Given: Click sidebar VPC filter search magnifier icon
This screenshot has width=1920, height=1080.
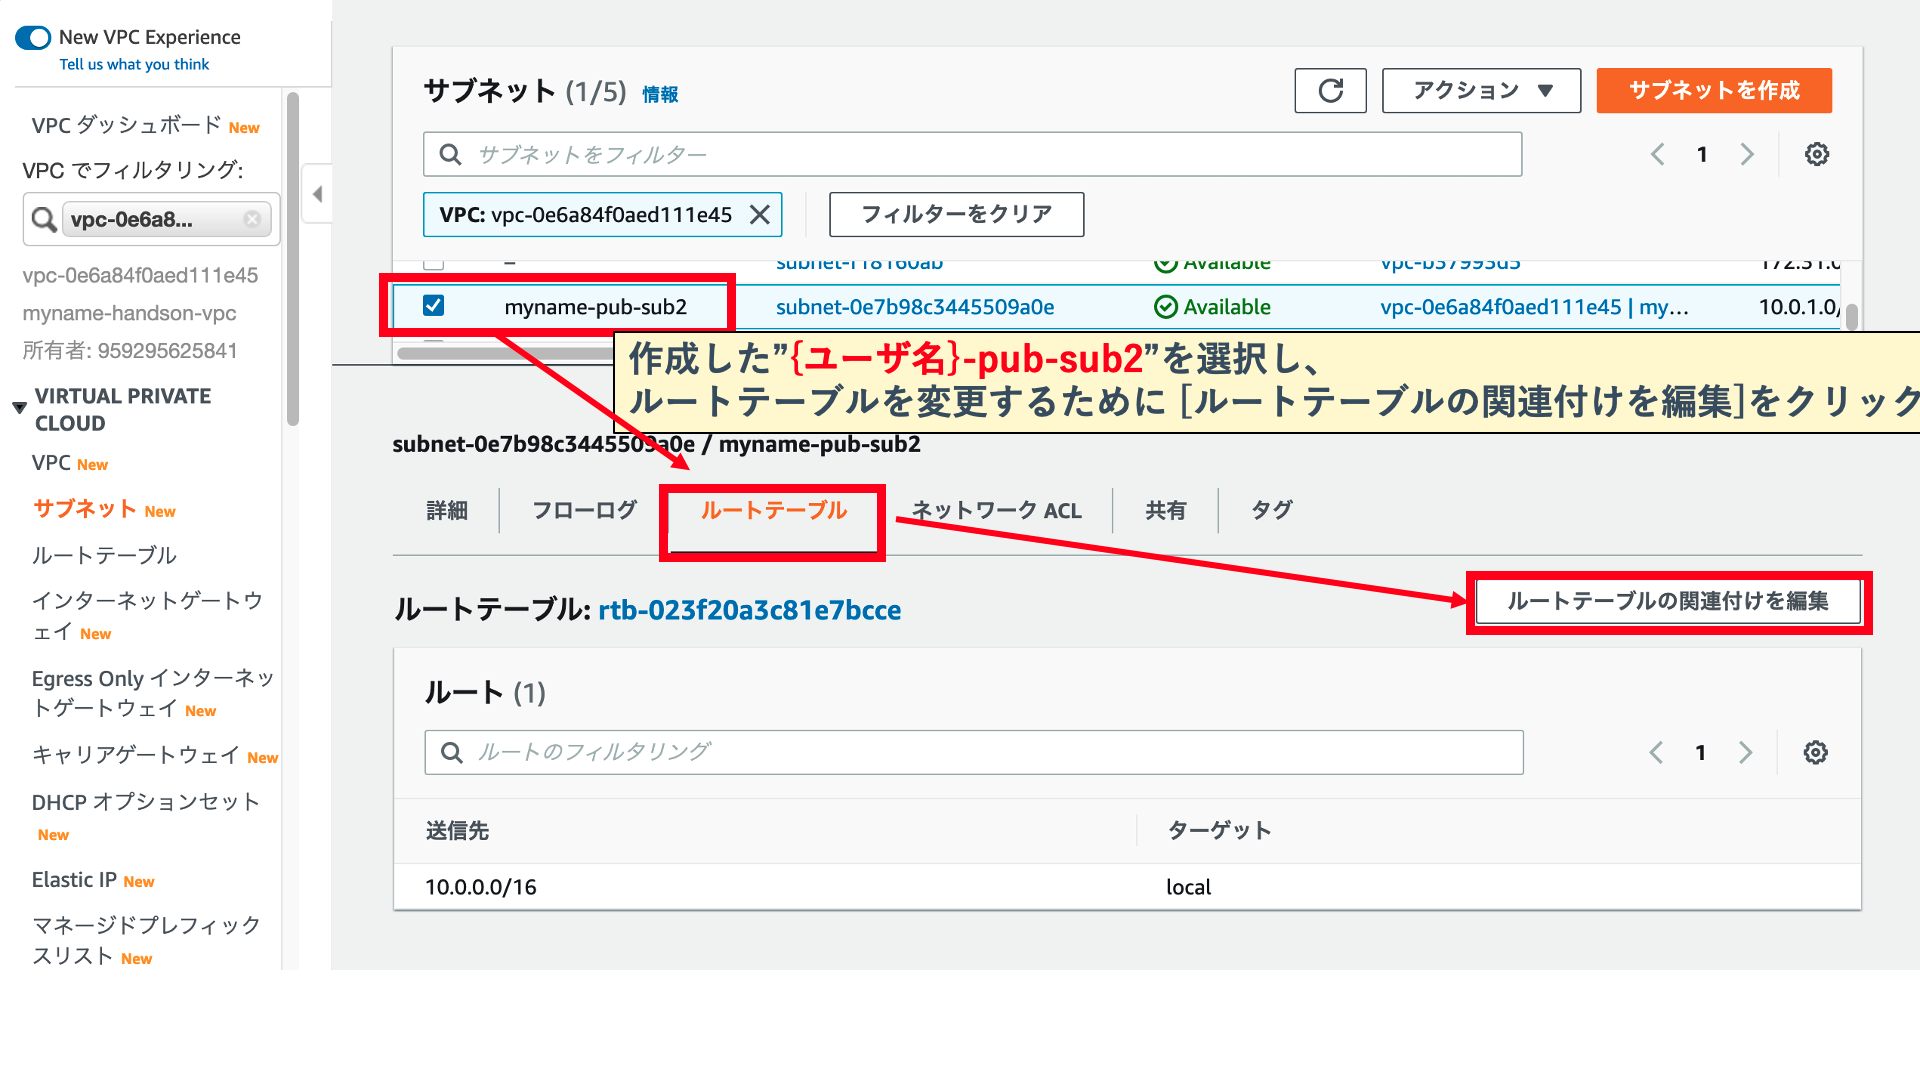Looking at the screenshot, I should [43, 219].
